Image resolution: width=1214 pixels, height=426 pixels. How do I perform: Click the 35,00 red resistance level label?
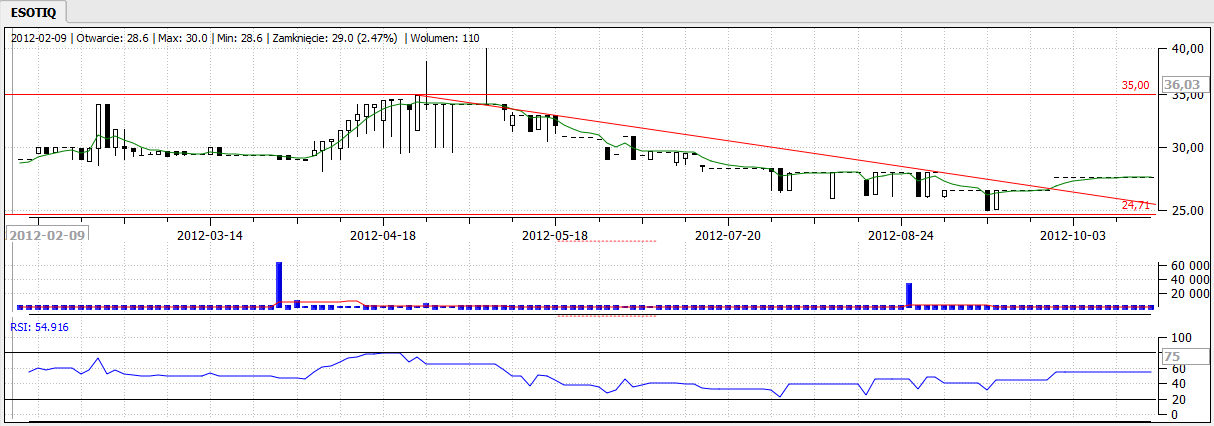(x=1135, y=86)
